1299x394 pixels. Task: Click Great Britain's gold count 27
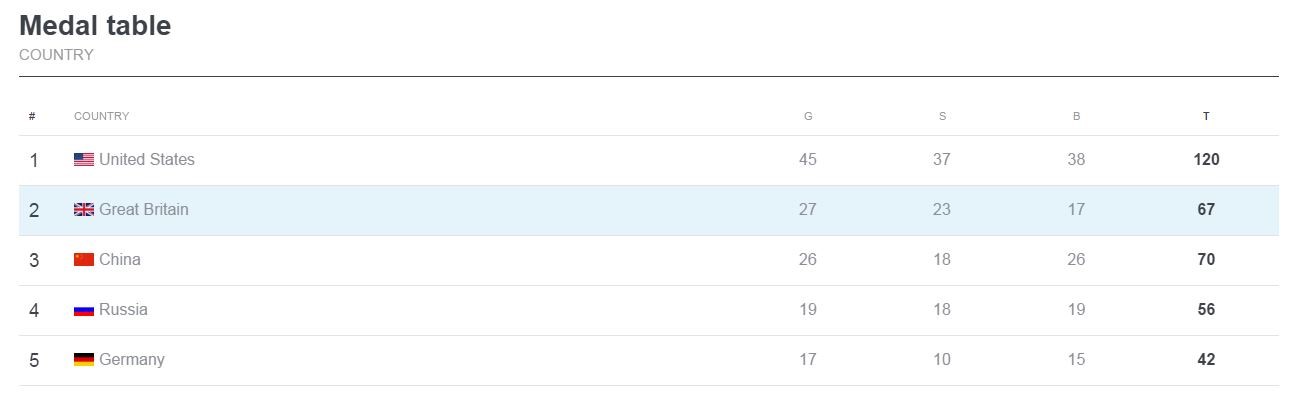(x=808, y=210)
